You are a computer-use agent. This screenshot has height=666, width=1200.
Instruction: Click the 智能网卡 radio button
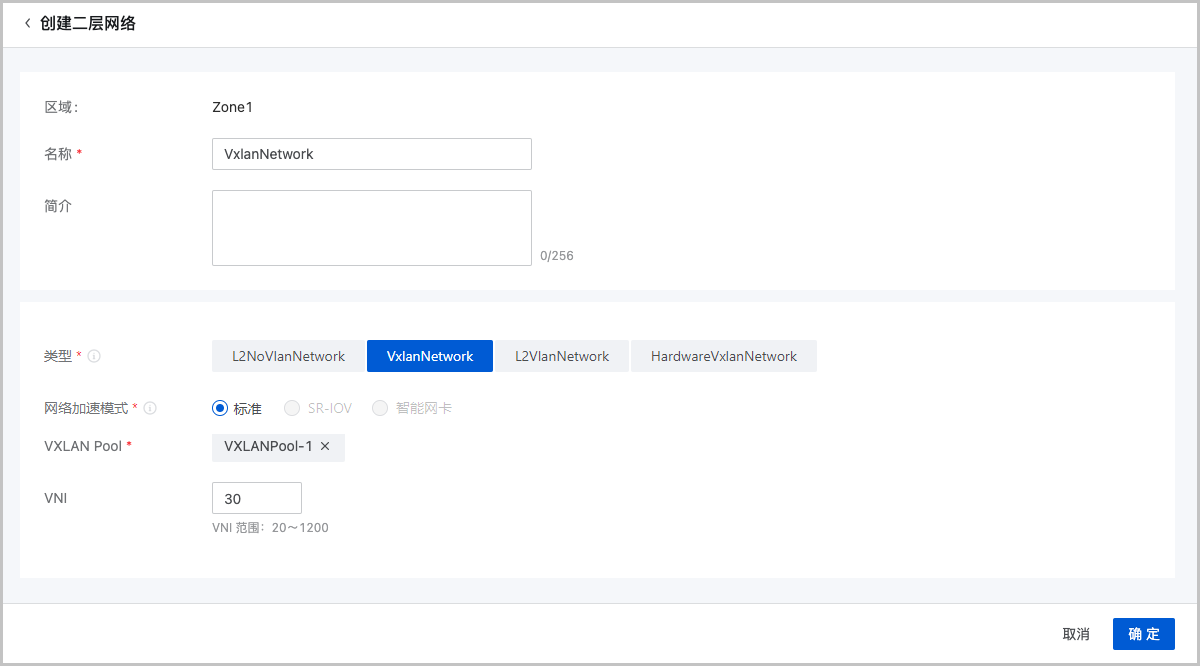point(380,407)
